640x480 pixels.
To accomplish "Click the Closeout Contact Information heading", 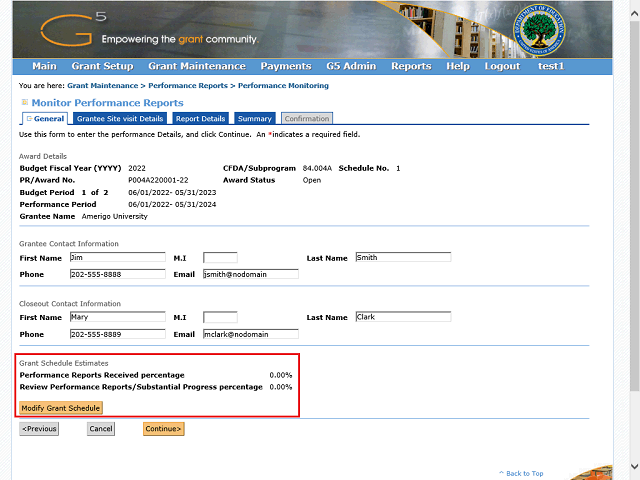I will 70,304.
